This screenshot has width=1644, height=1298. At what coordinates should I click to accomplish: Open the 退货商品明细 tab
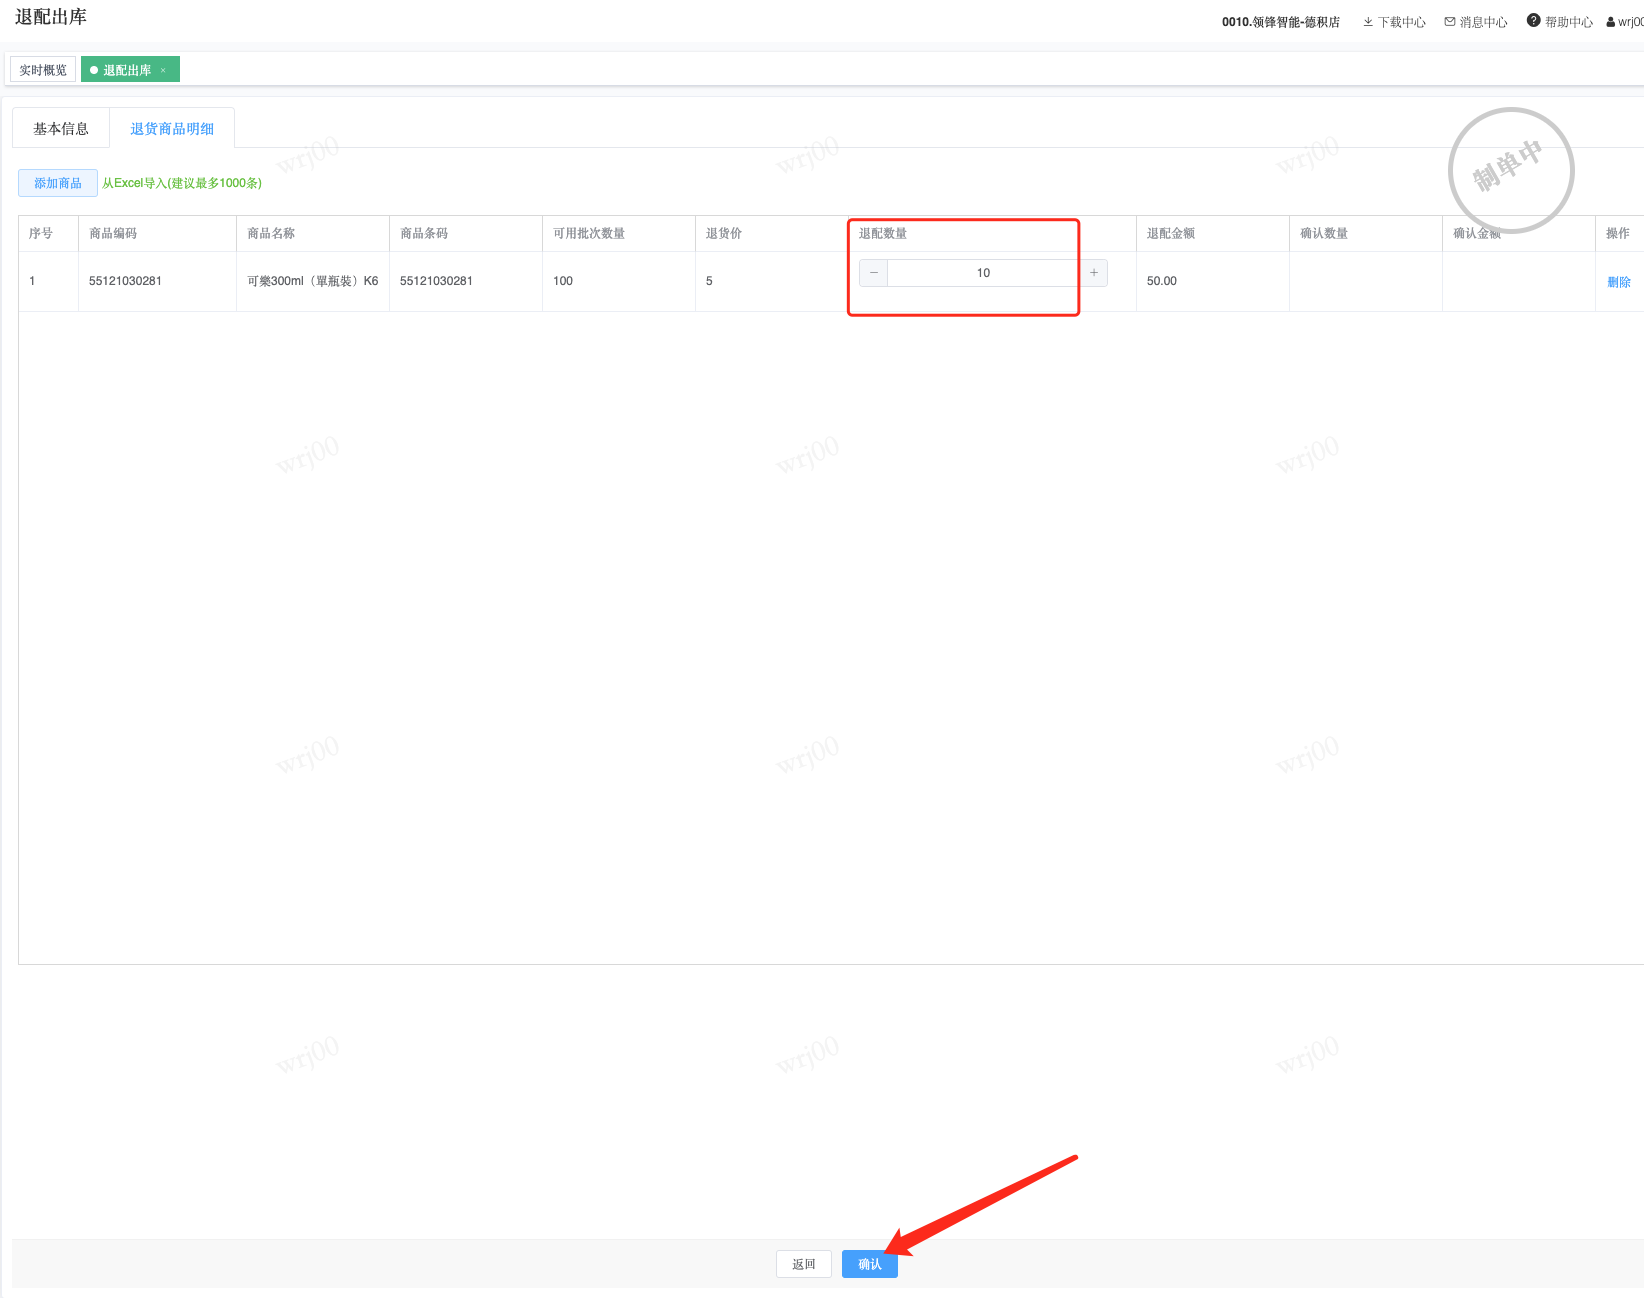click(172, 129)
